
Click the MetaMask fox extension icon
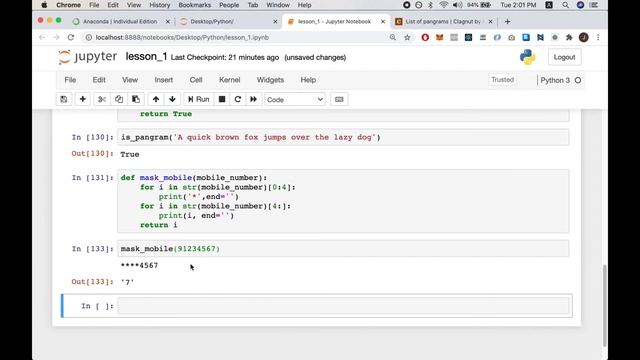[439, 37]
